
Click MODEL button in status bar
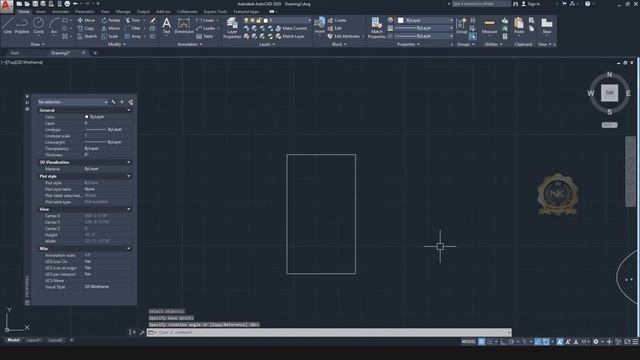[x=469, y=342]
